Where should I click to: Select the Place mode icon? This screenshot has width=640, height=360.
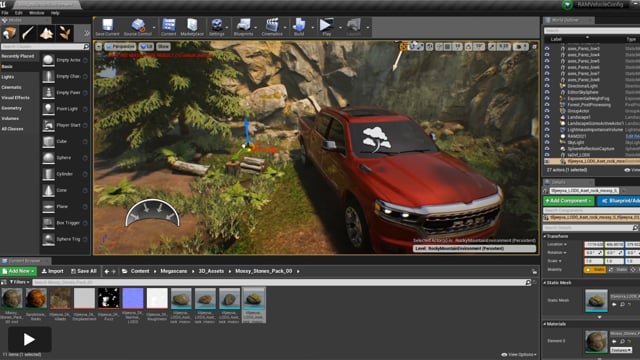point(9,33)
